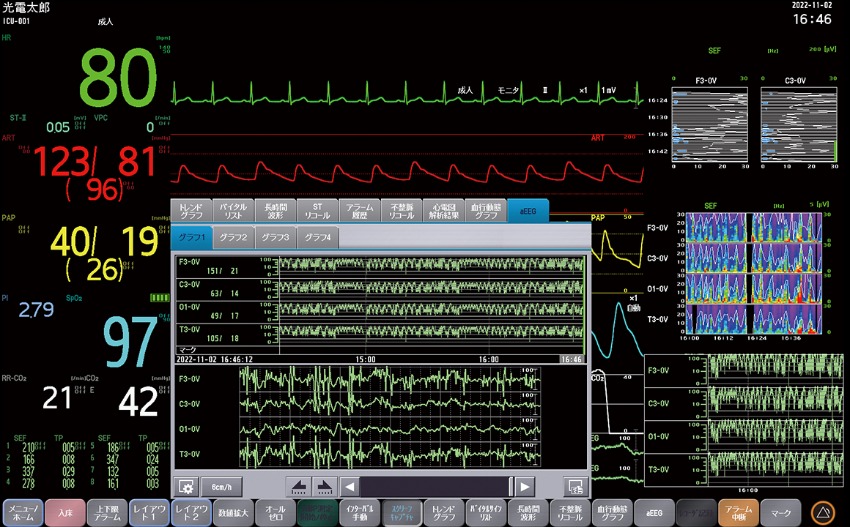Switch to レイアウト2 layout

(x=191, y=512)
